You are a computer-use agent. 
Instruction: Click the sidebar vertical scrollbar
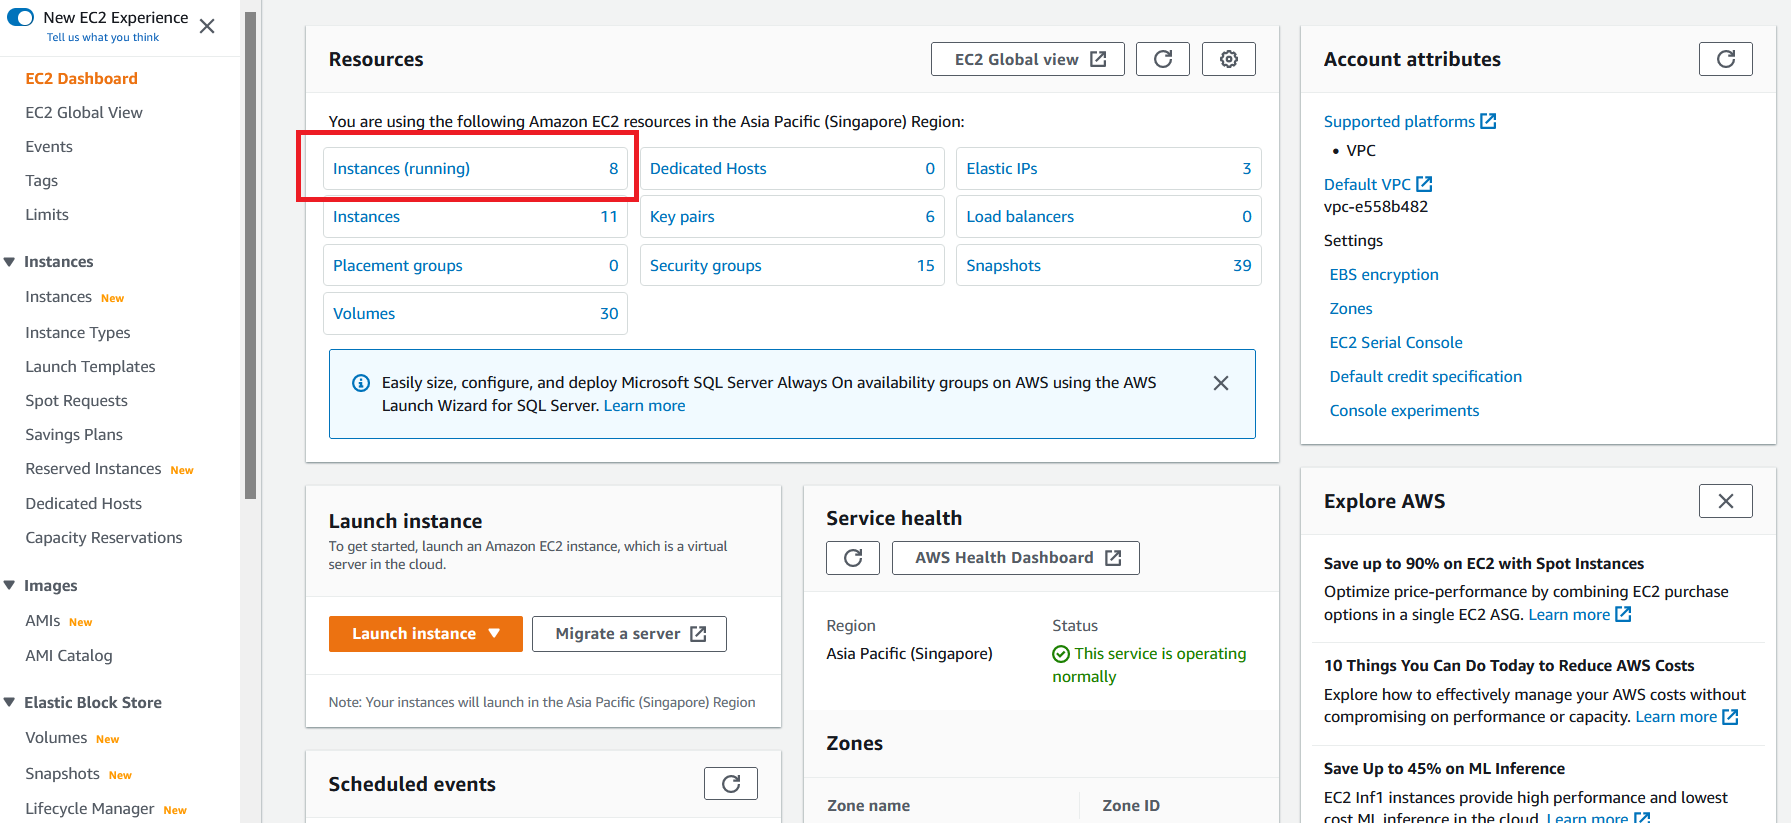click(x=250, y=255)
